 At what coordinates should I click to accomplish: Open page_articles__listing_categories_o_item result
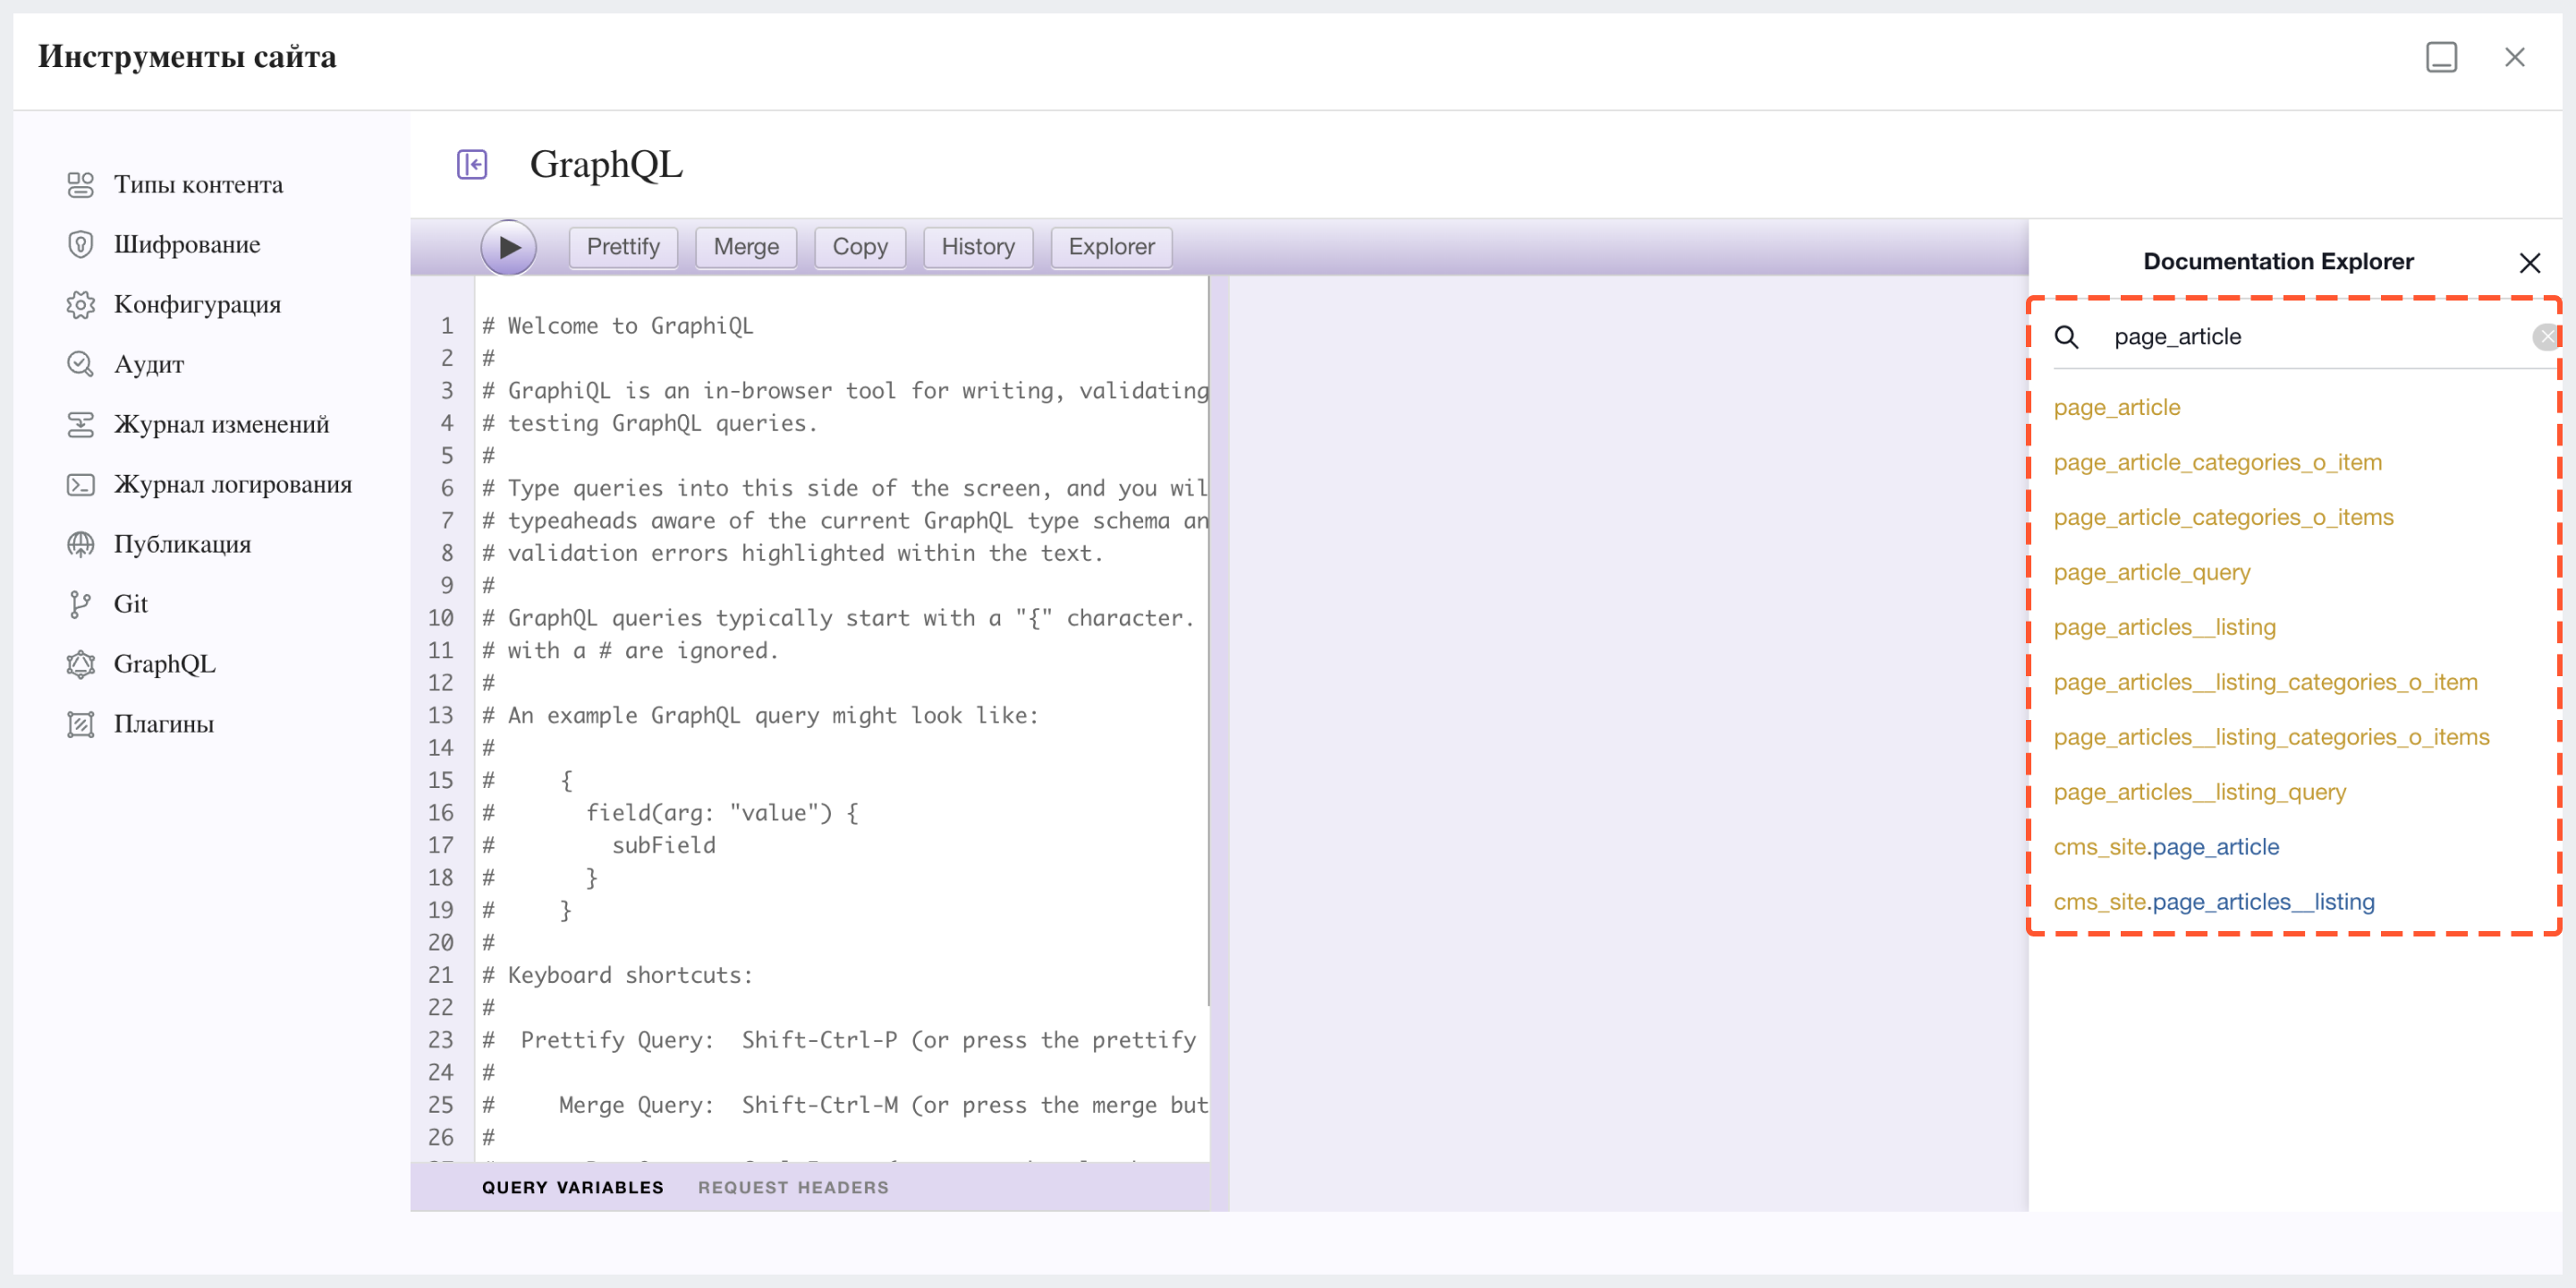pos(2266,682)
